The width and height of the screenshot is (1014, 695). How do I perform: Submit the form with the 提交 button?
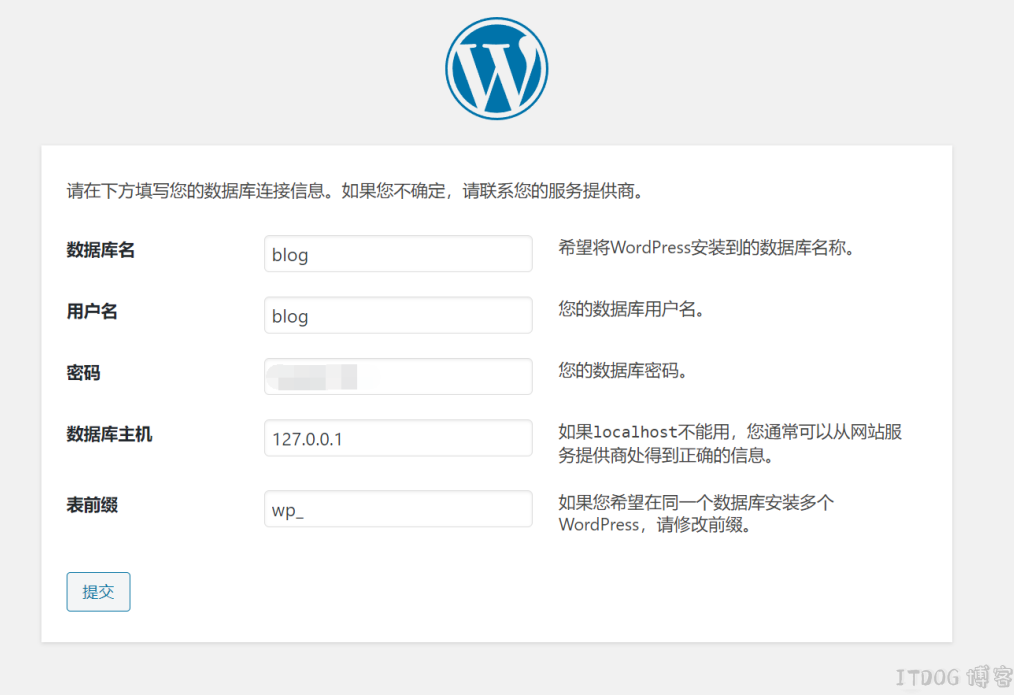tap(98, 592)
